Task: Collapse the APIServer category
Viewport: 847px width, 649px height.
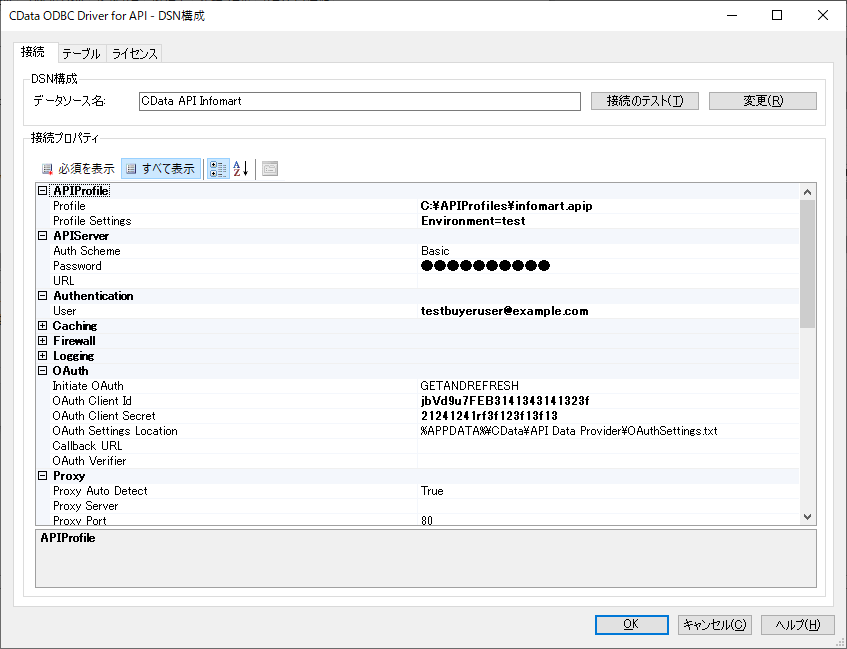Action: click(43, 236)
